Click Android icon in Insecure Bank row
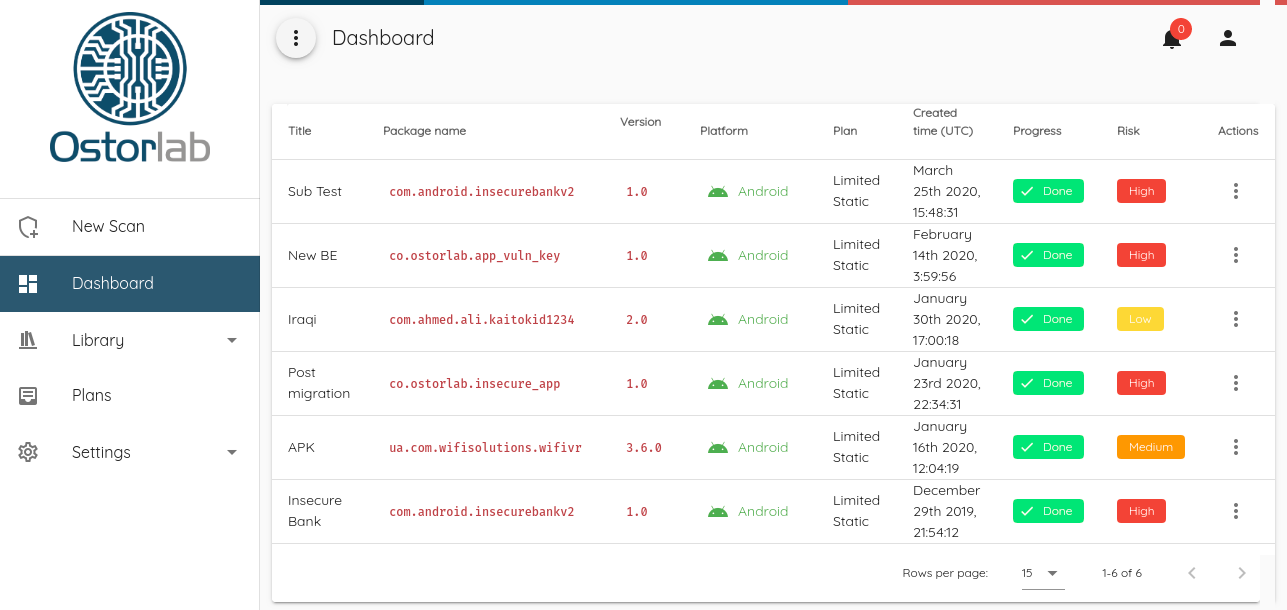This screenshot has height=610, width=1287. [x=717, y=512]
